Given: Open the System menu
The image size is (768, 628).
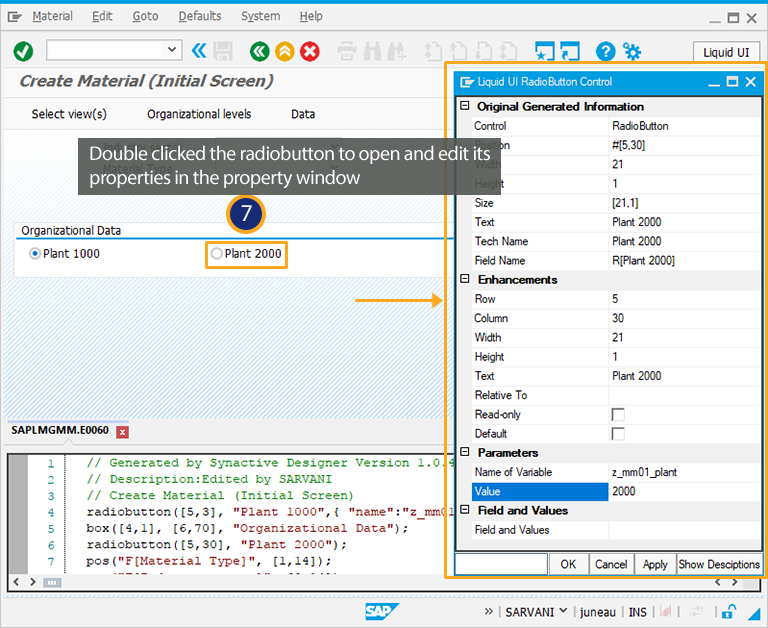Looking at the screenshot, I should point(261,16).
